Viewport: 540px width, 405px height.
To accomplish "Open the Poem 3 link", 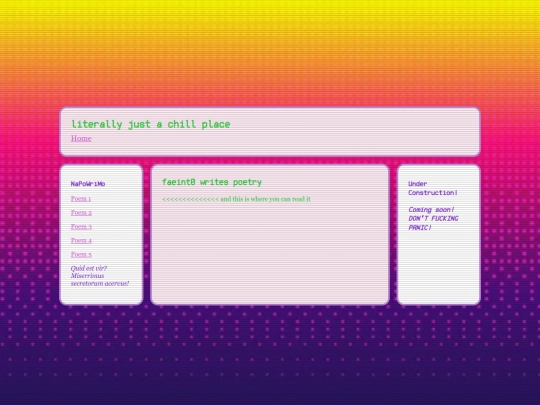I will tap(81, 227).
